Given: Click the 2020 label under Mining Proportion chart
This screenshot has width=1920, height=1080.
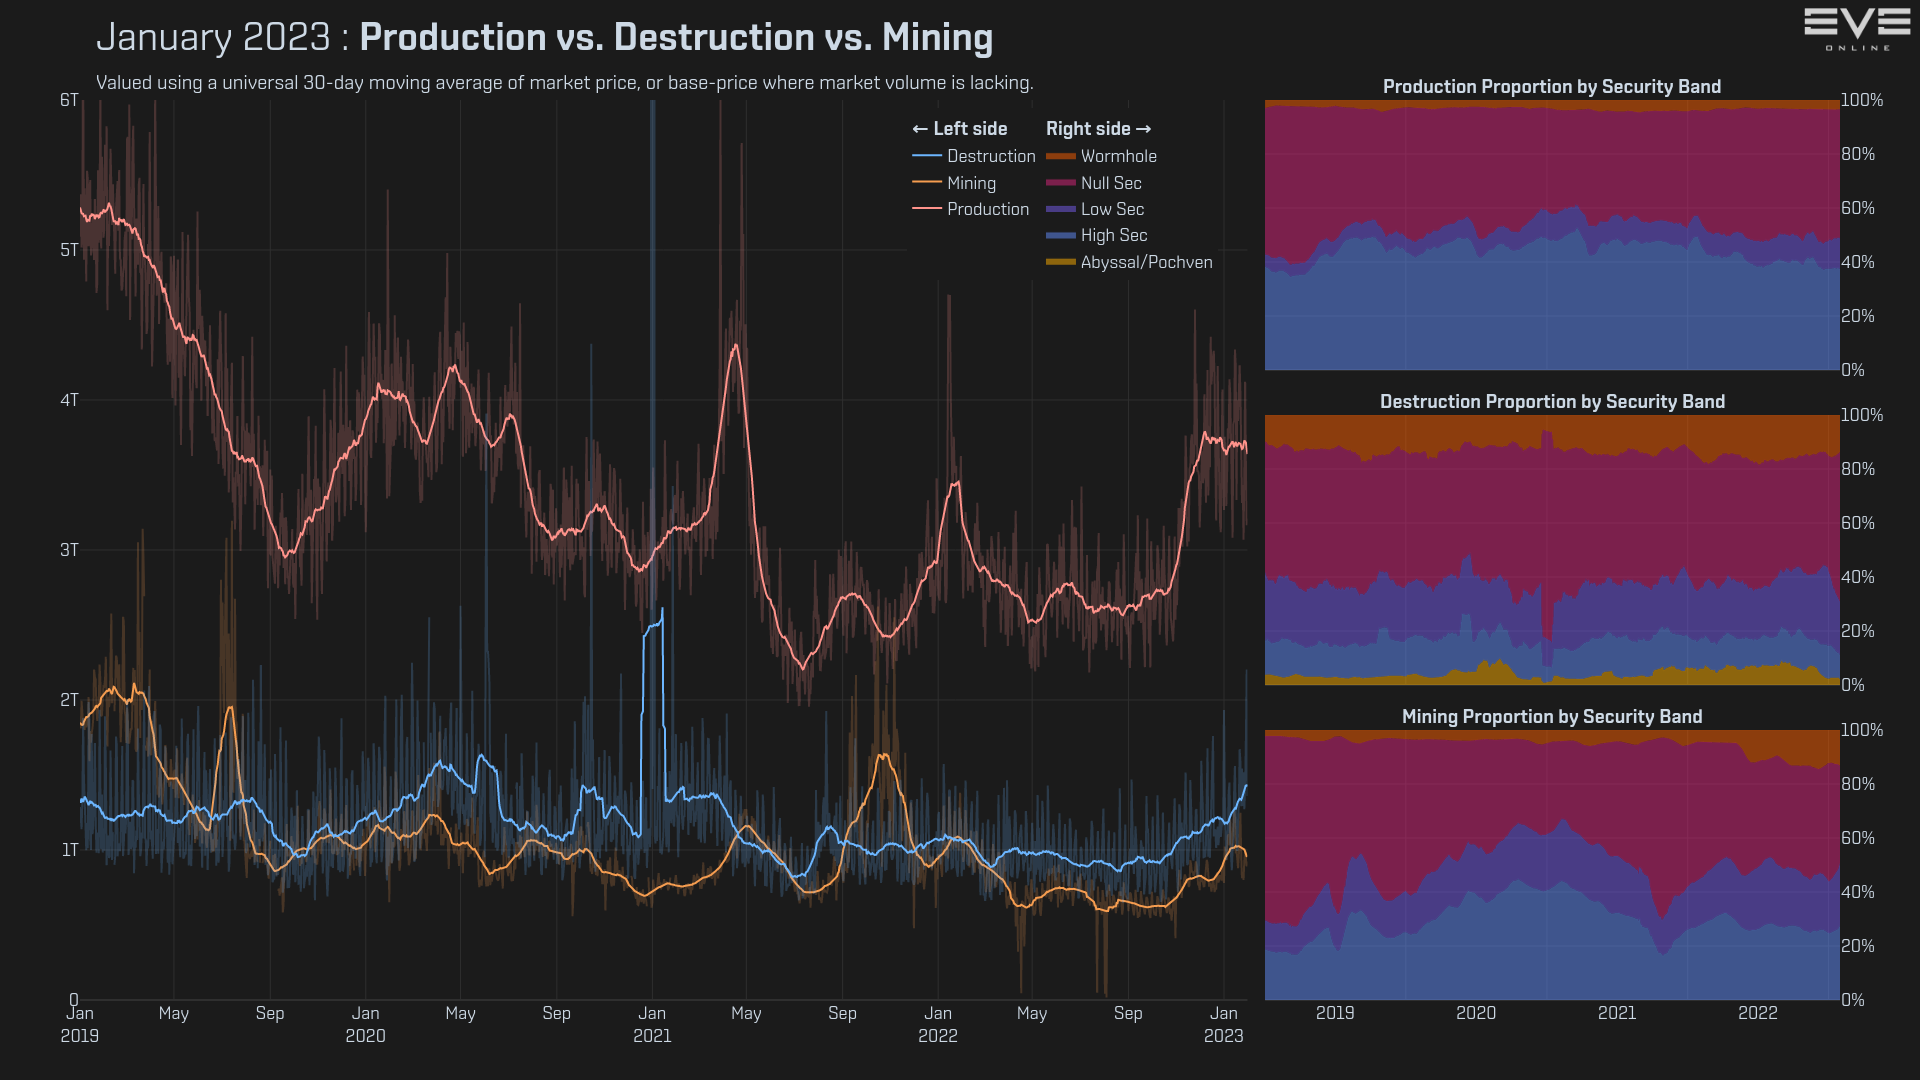Looking at the screenshot, I should tap(1476, 1013).
